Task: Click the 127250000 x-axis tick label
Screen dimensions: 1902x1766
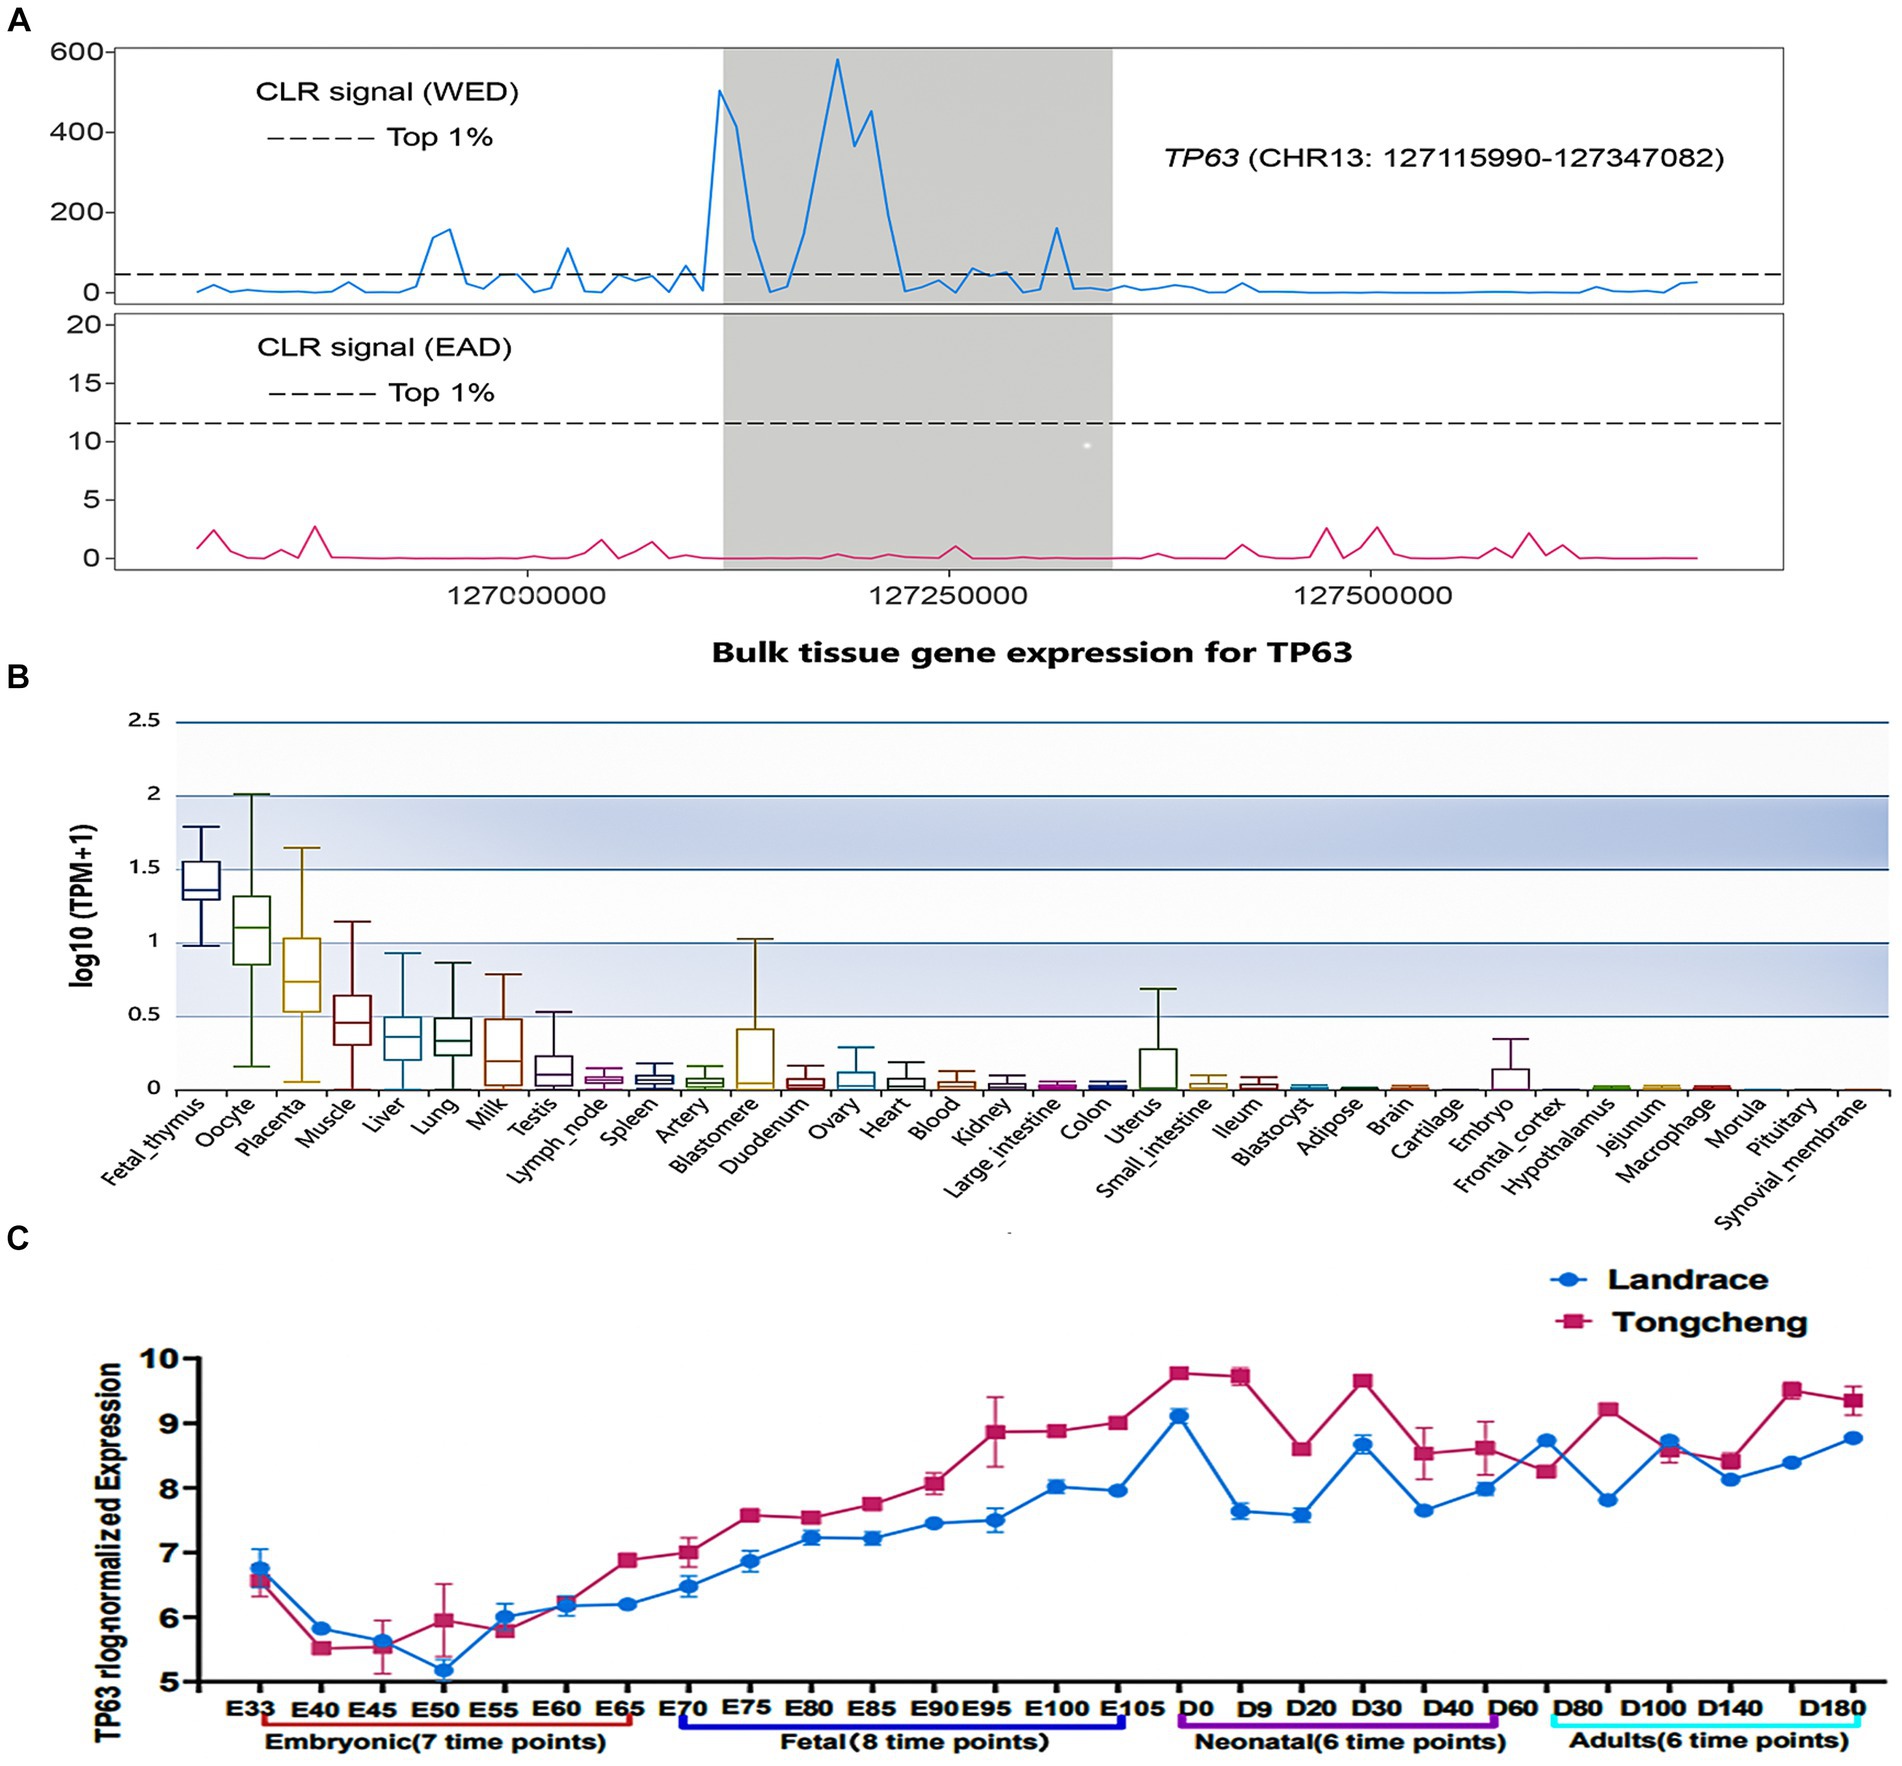Action: tap(947, 596)
